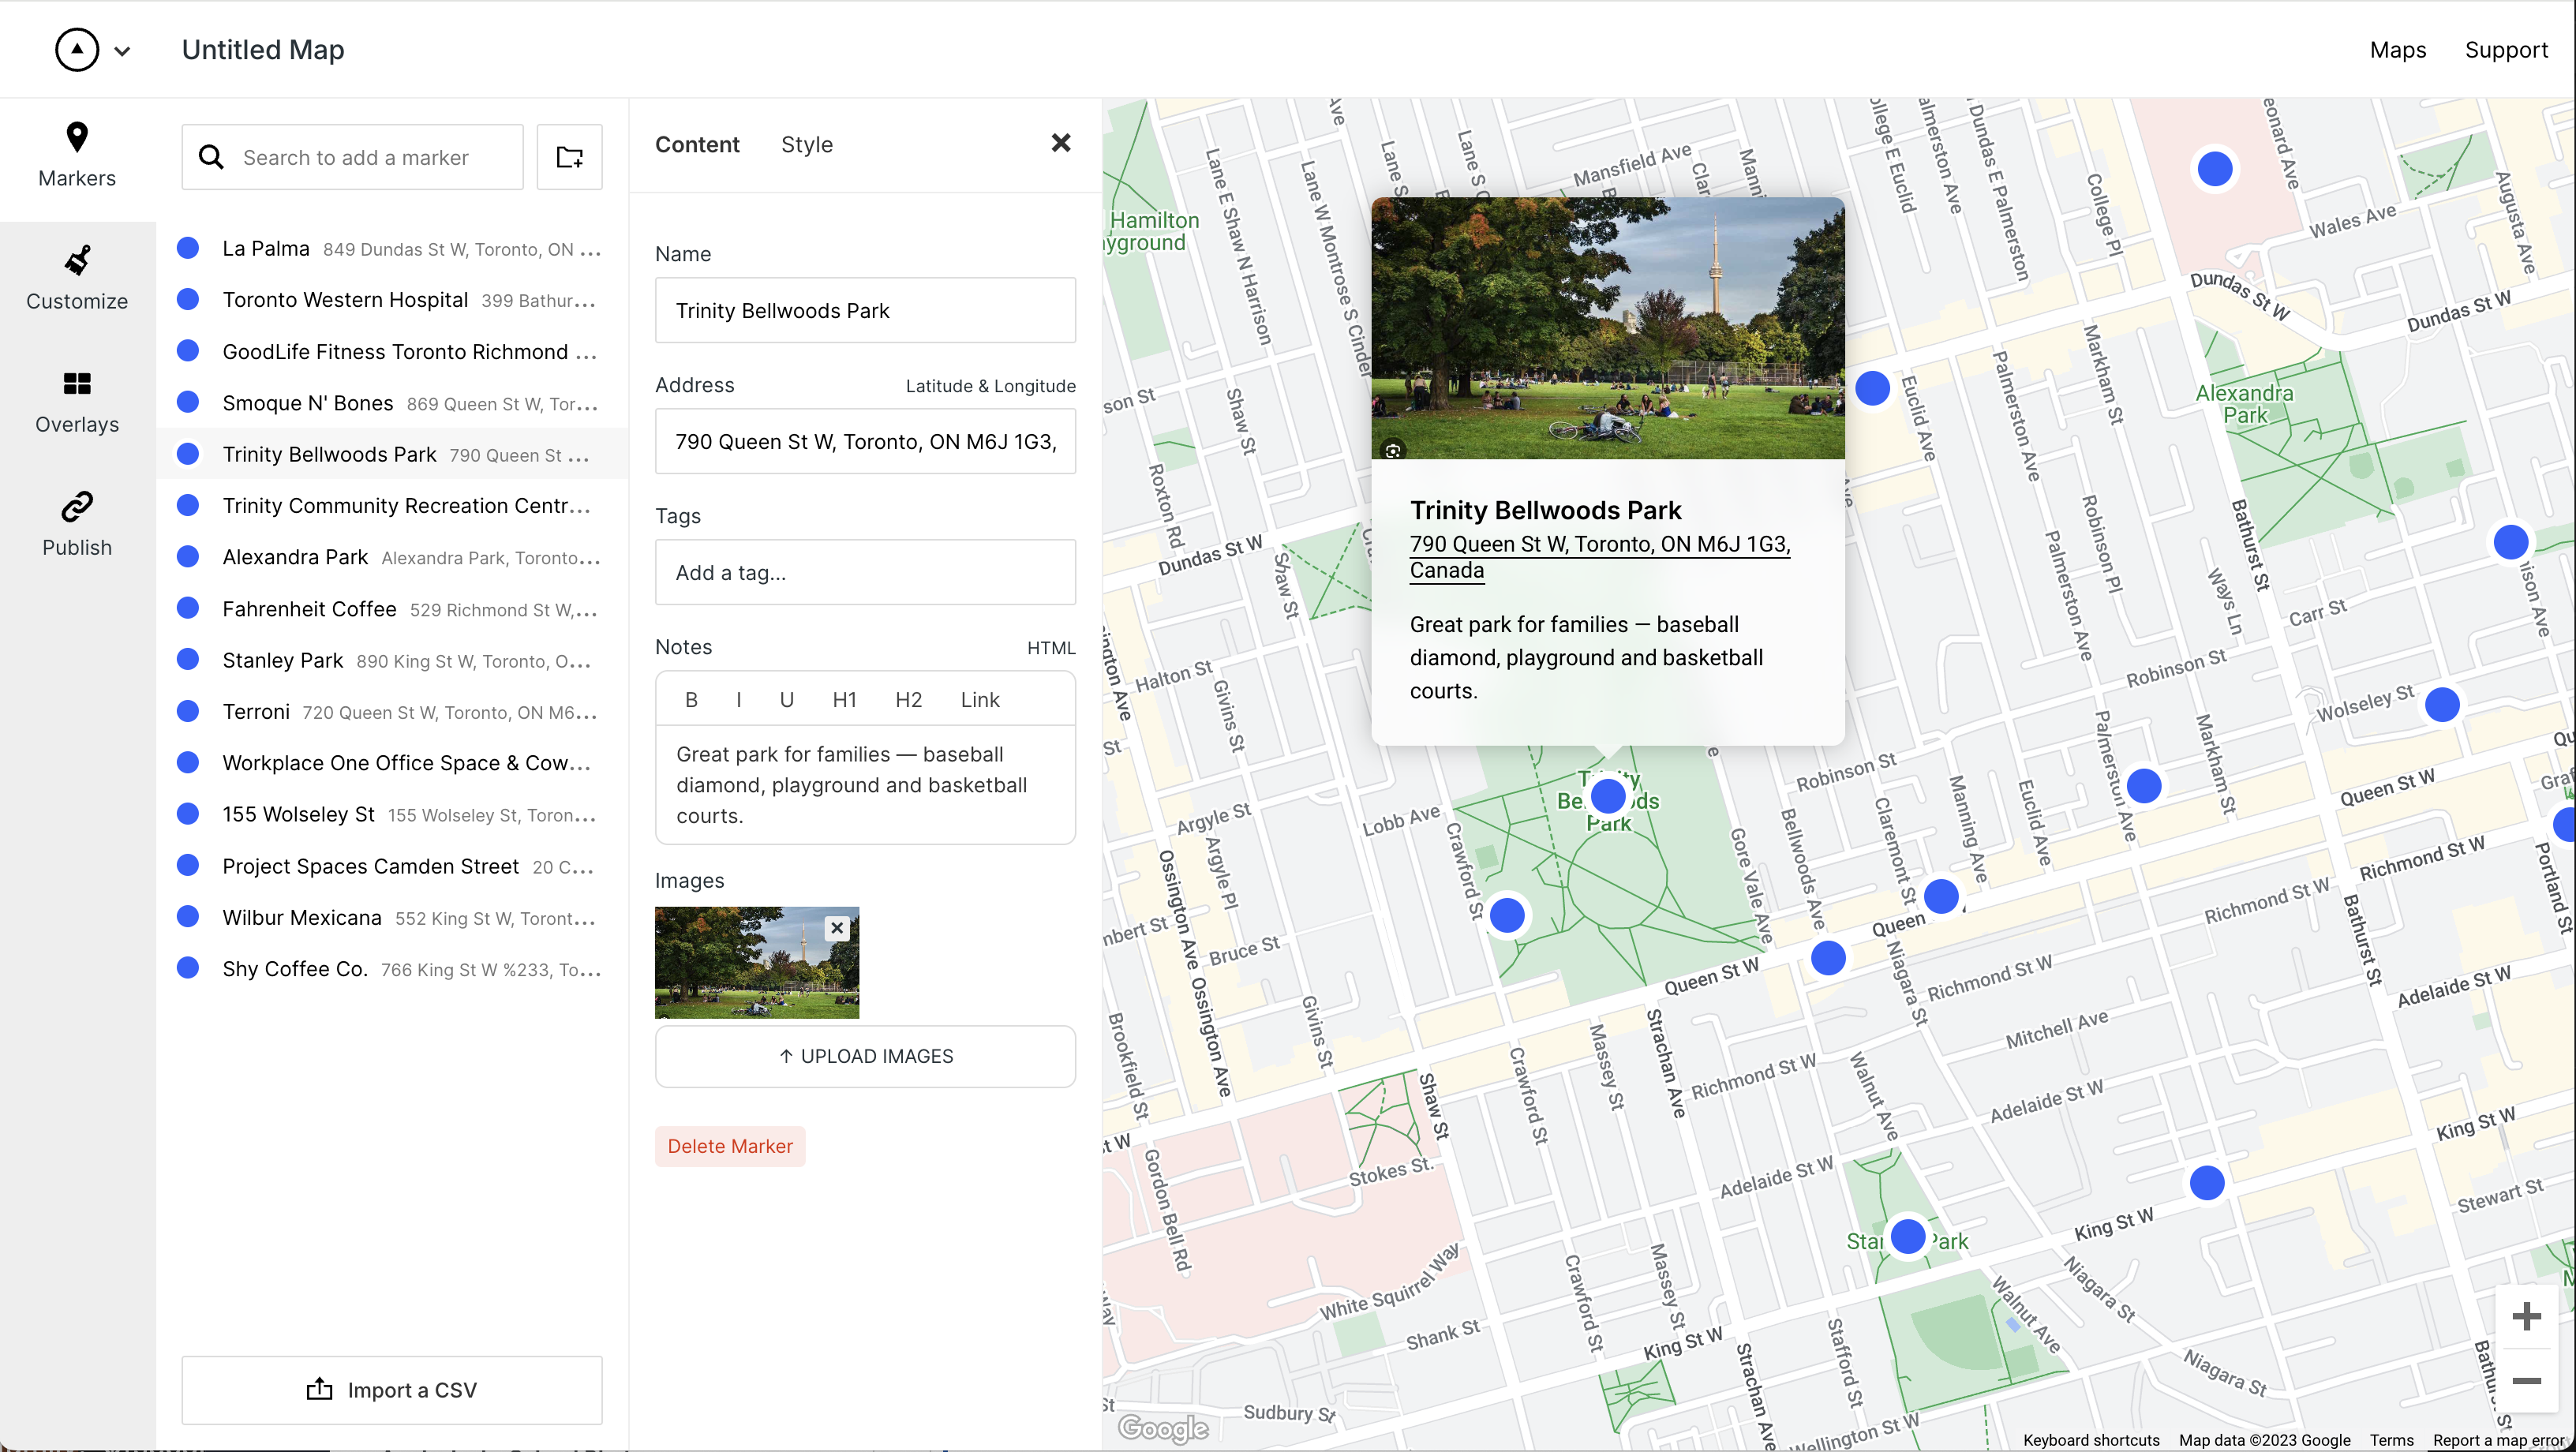Select the Alexandra Park marker row

point(392,557)
